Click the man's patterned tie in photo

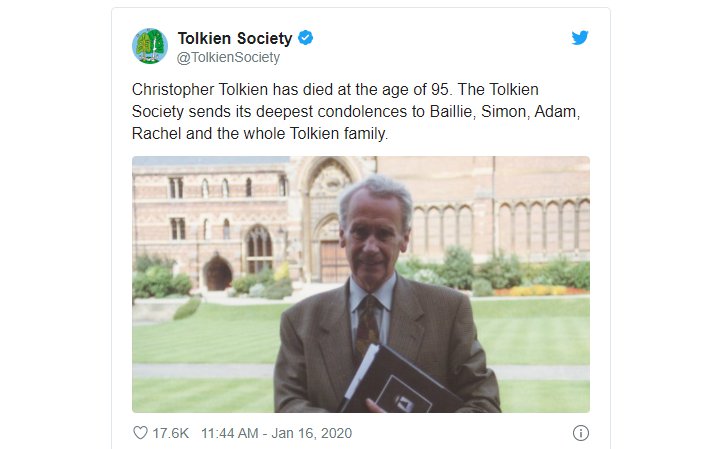pyautogui.click(x=367, y=325)
